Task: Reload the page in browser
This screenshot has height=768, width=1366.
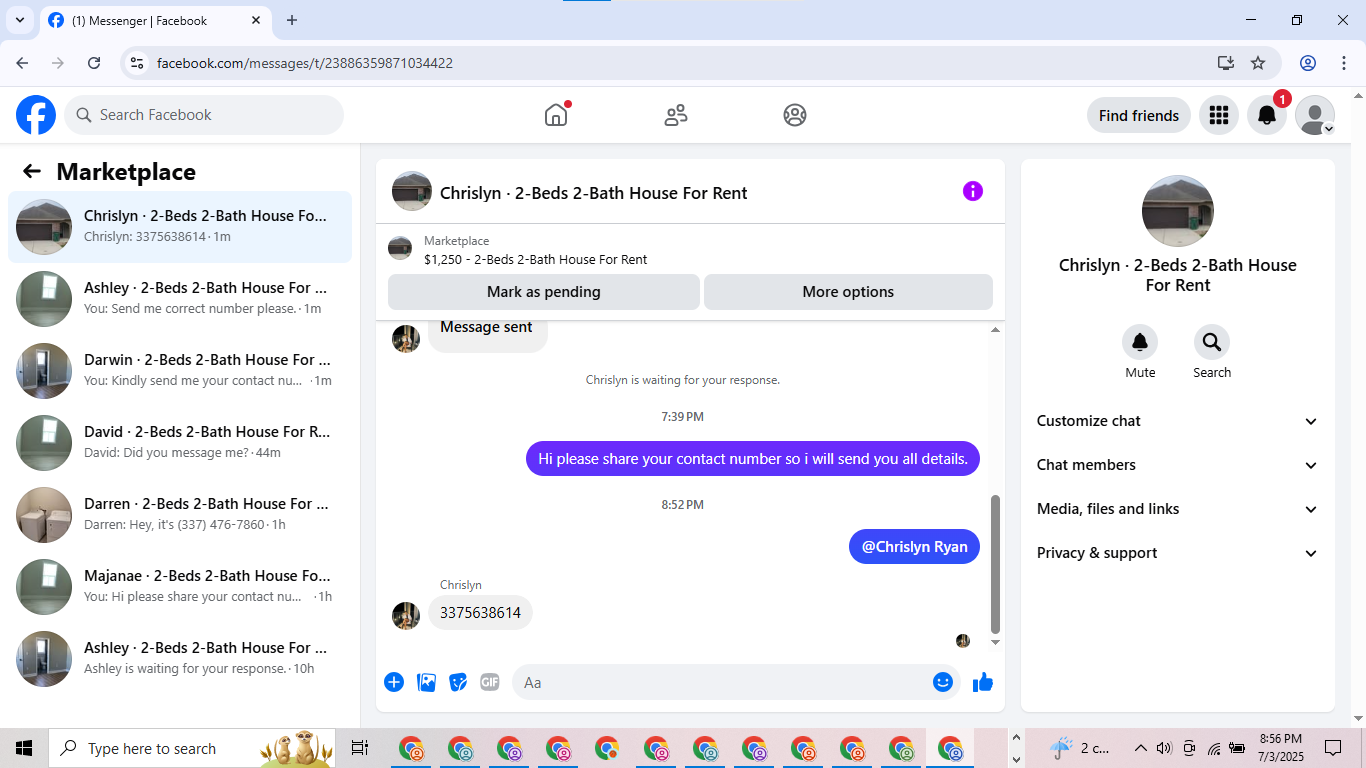Action: point(94,63)
